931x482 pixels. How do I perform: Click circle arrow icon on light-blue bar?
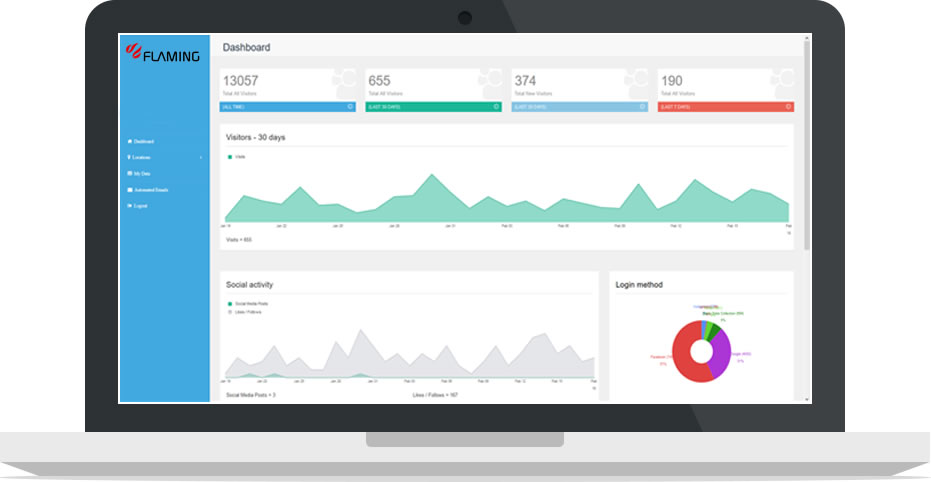(x=642, y=107)
